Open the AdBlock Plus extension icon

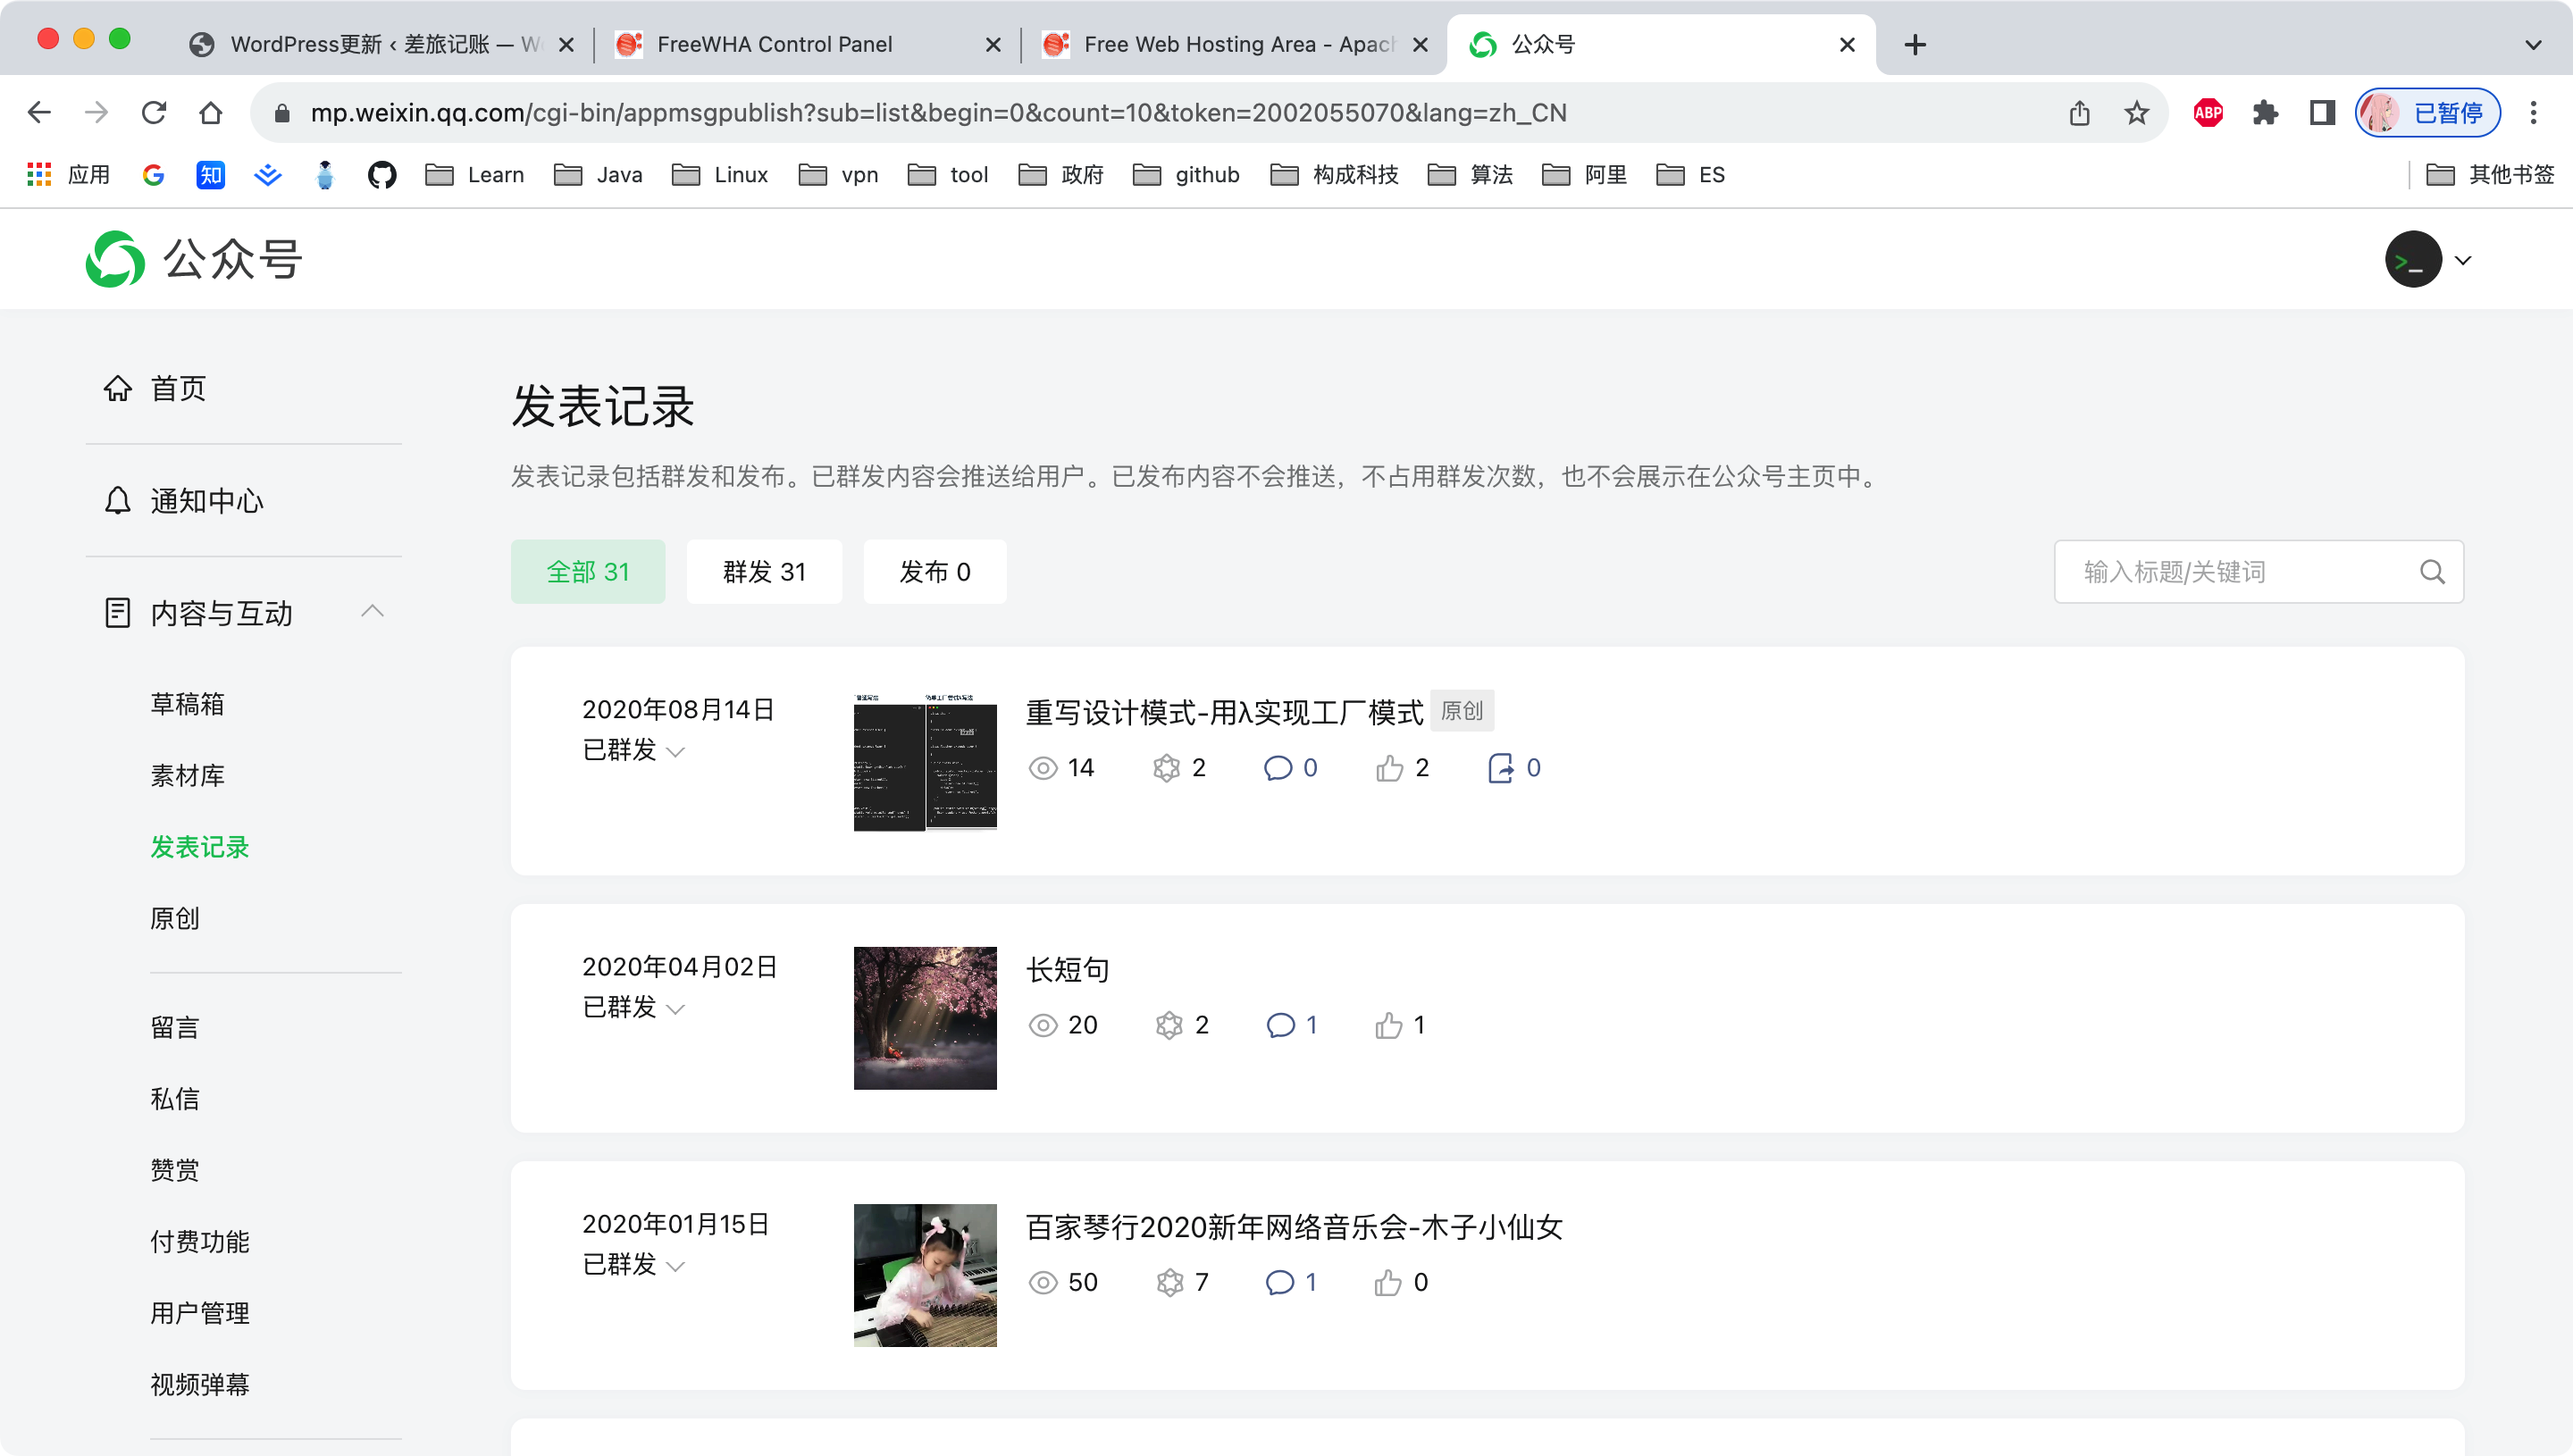tap(2207, 113)
